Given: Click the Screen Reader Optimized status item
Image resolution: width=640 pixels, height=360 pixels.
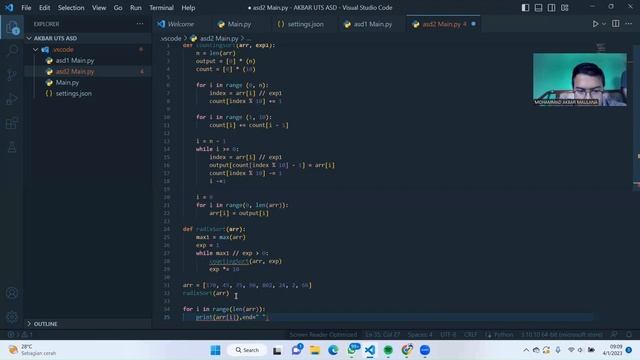Looking at the screenshot, I should coord(323,334).
